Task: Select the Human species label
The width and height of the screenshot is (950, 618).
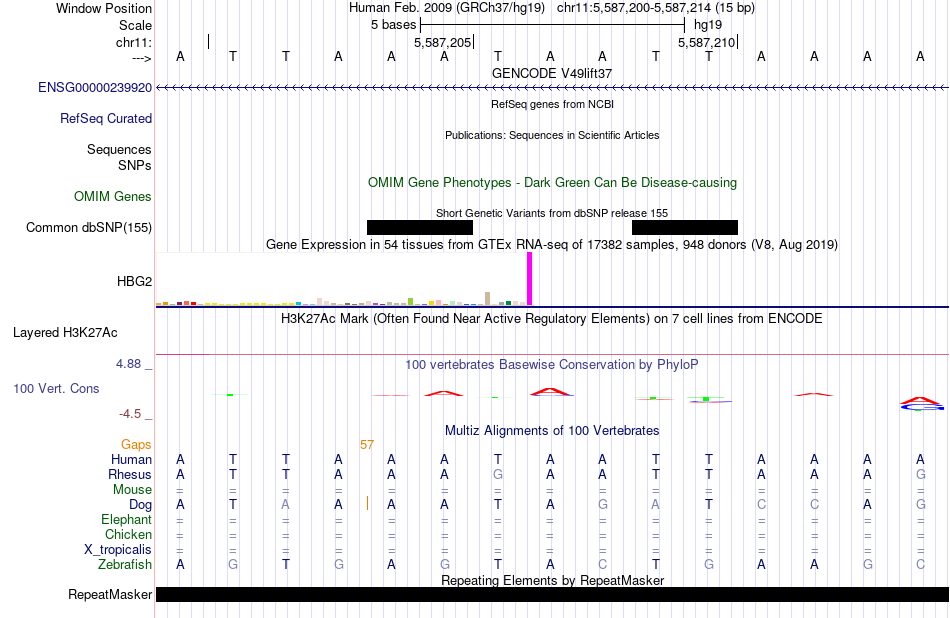Action: click(131, 459)
